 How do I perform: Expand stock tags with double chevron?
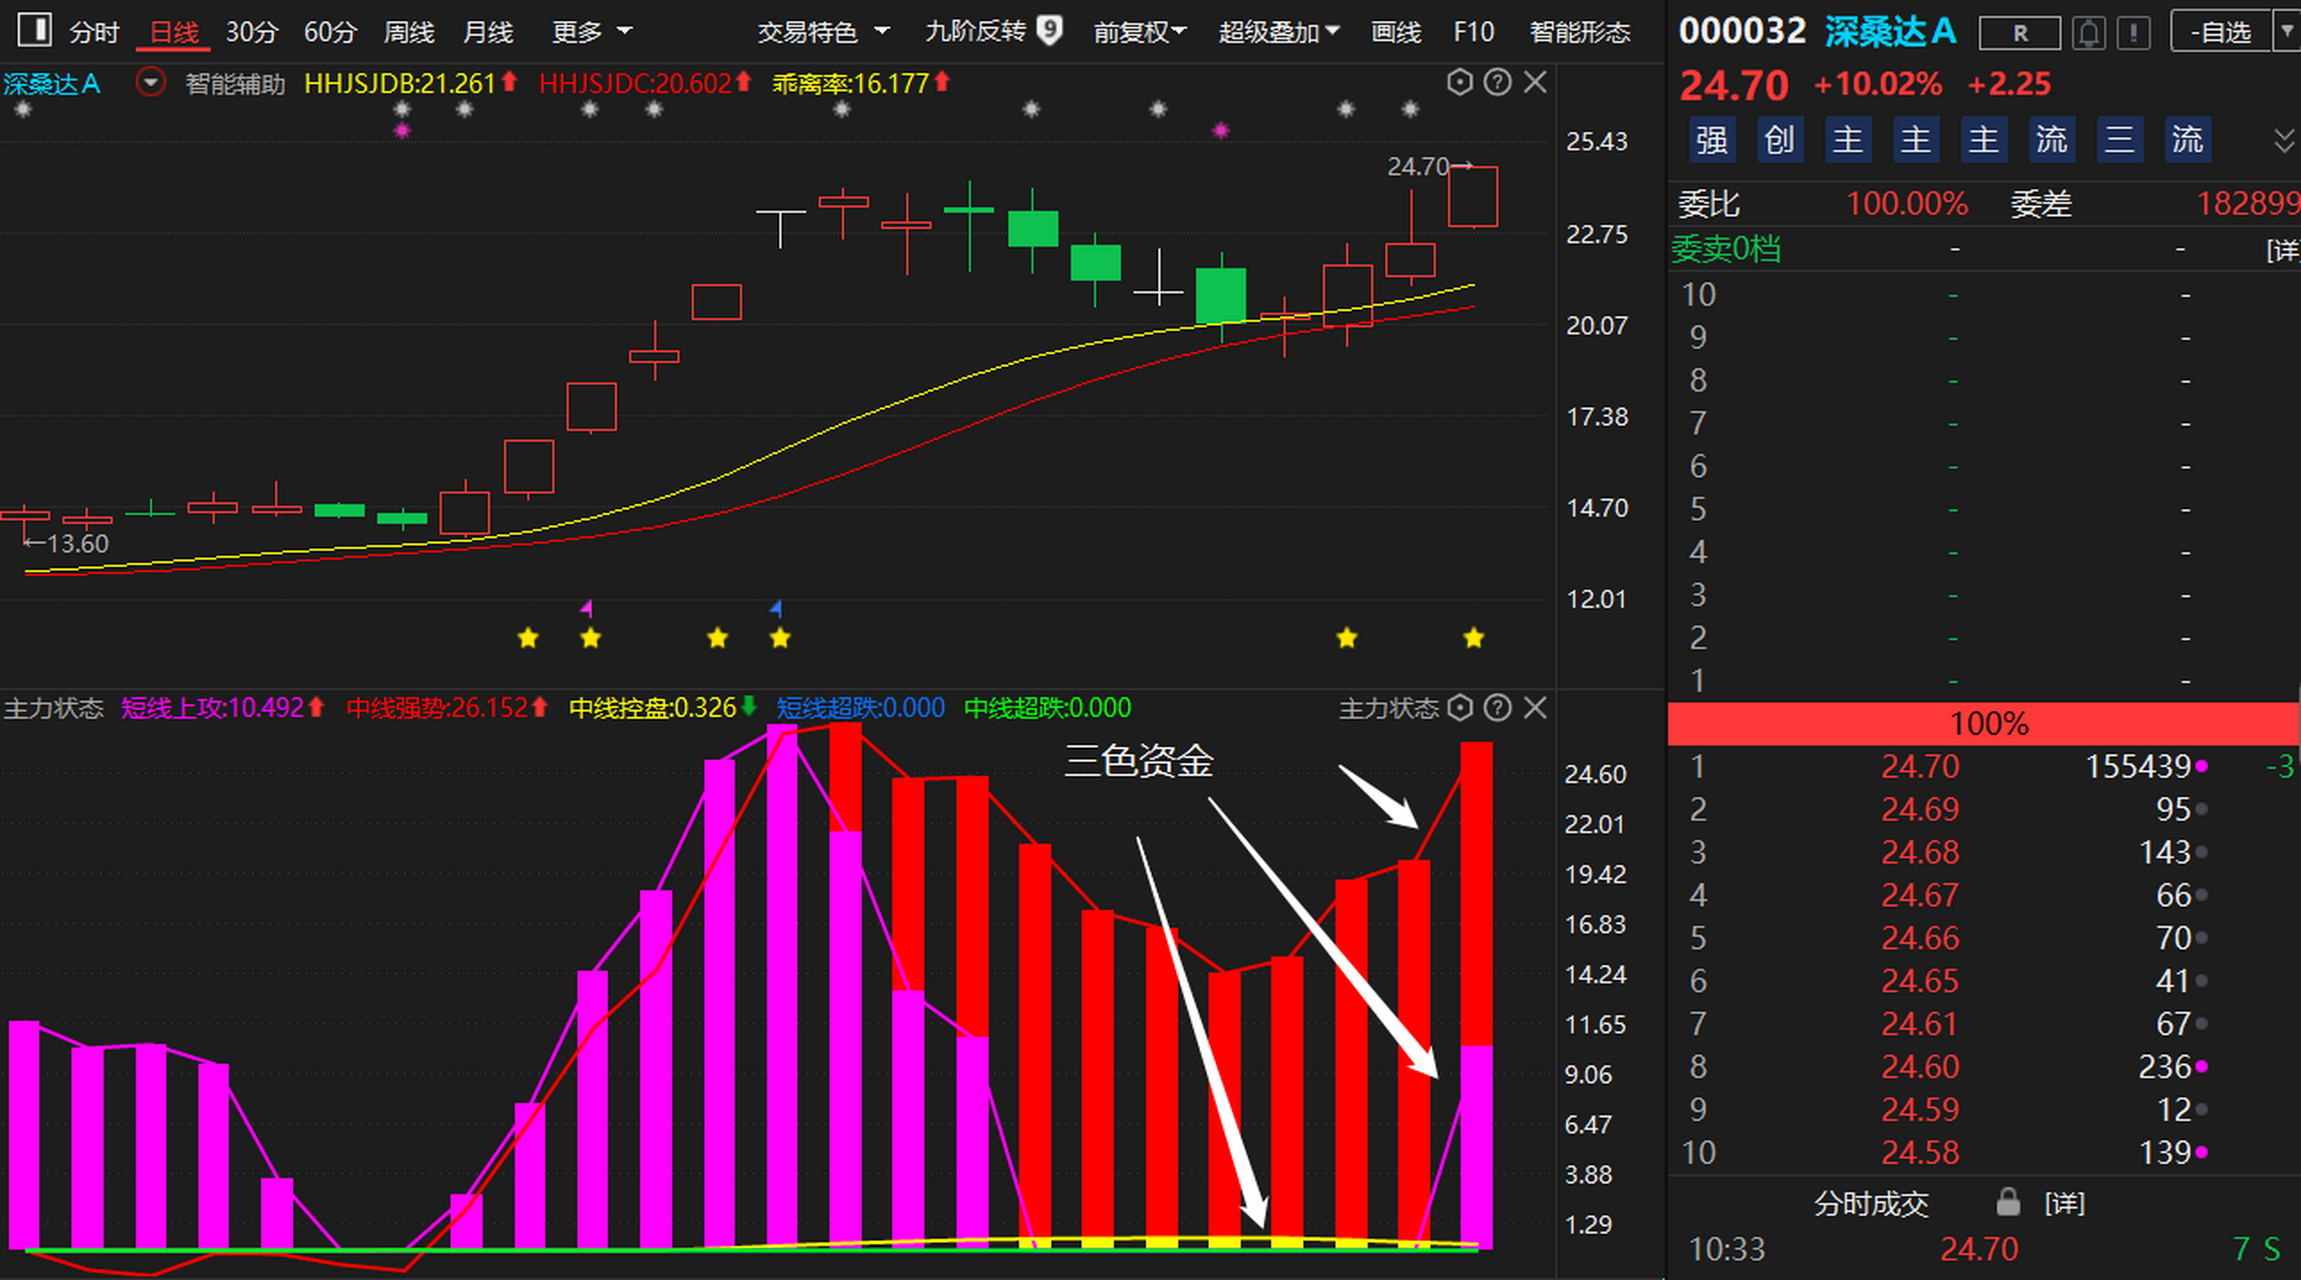coord(2284,140)
